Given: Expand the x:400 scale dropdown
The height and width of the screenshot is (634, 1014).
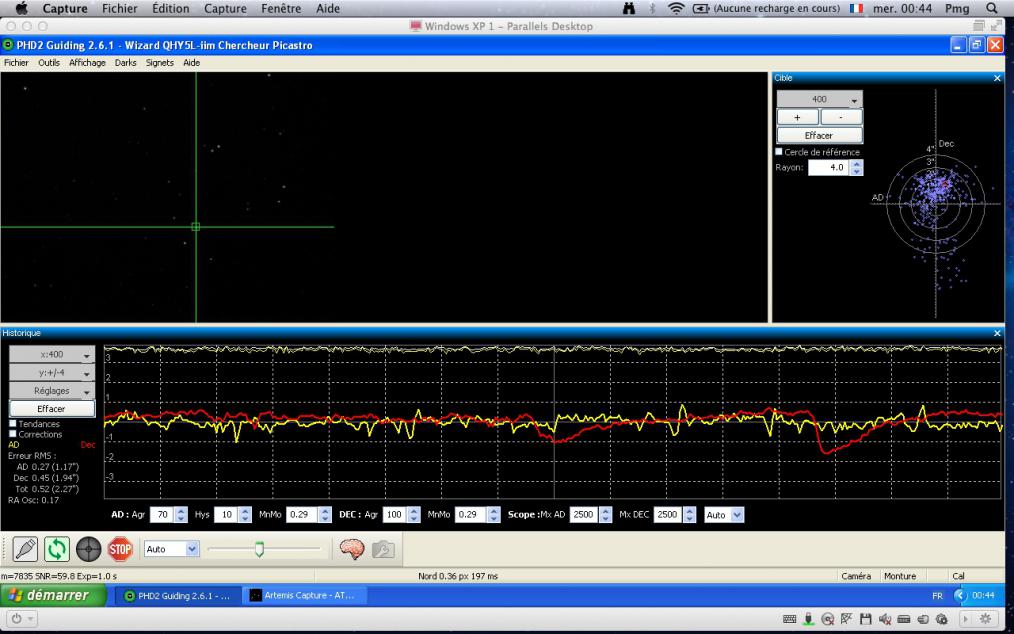Looking at the screenshot, I should [x=52, y=354].
